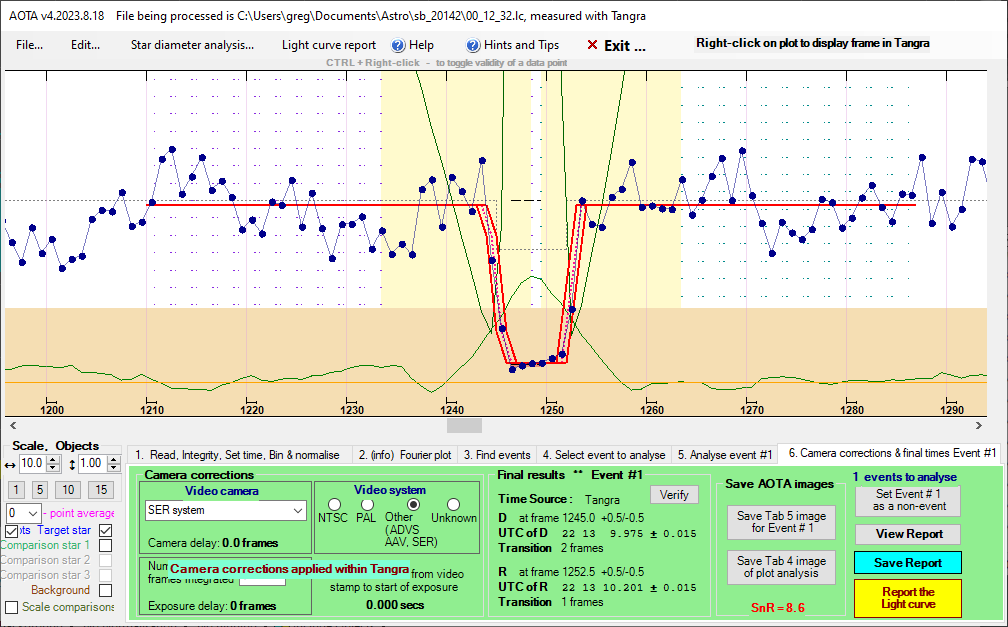Click the cyan Save Report button

(x=908, y=563)
